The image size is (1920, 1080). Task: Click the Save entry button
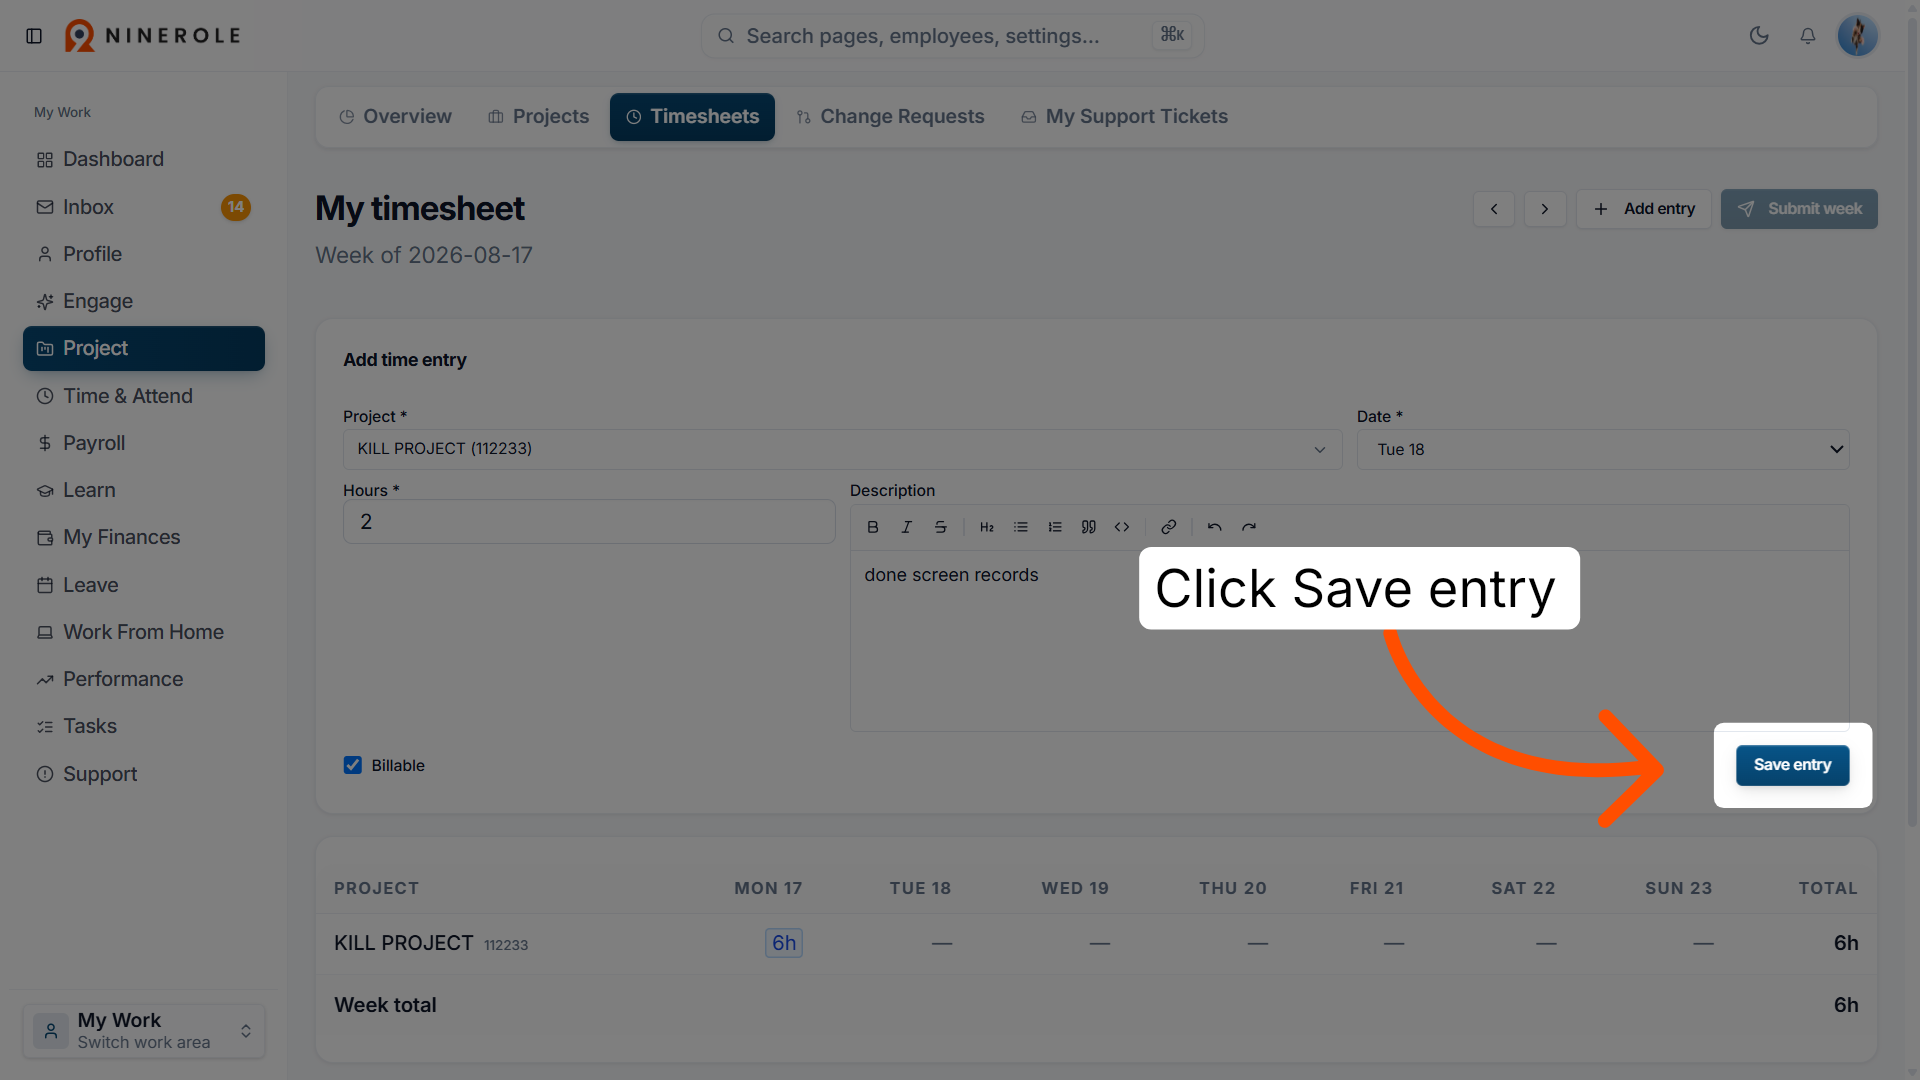(x=1792, y=765)
